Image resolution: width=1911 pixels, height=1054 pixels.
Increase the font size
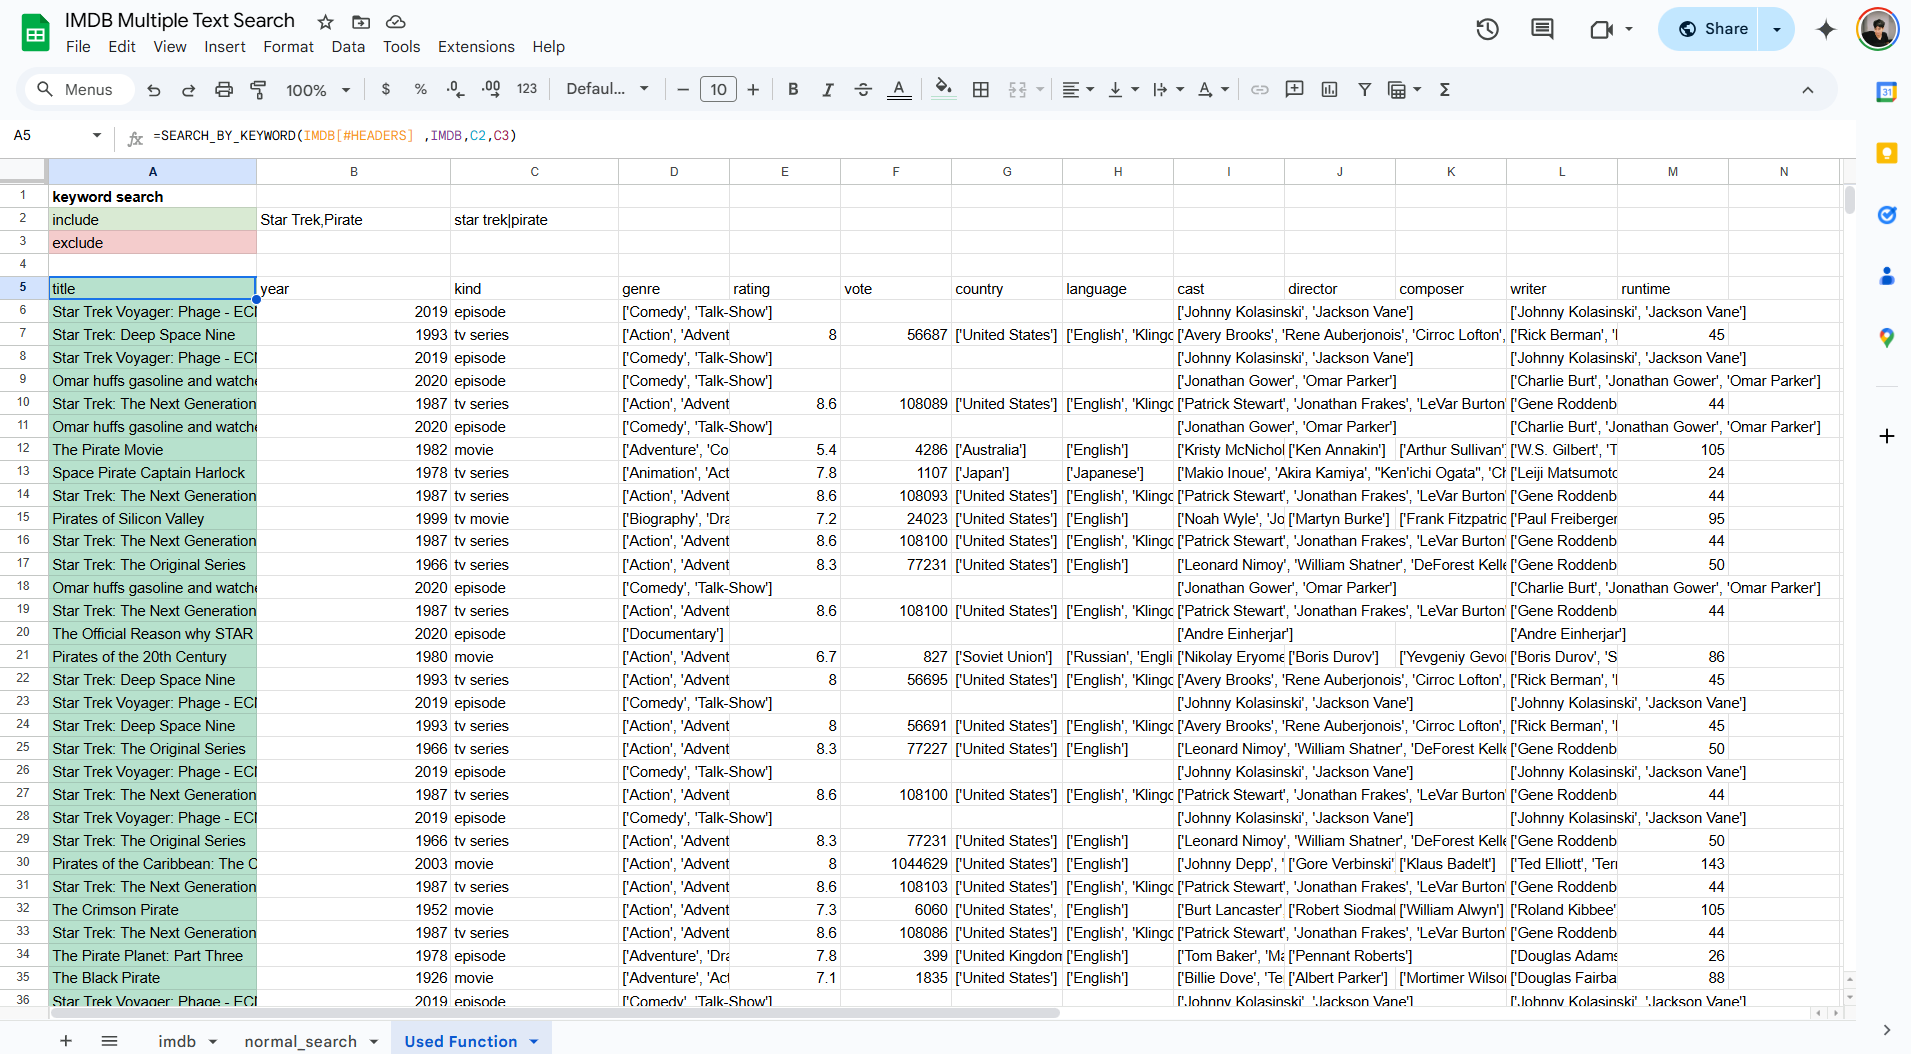pyautogui.click(x=753, y=90)
